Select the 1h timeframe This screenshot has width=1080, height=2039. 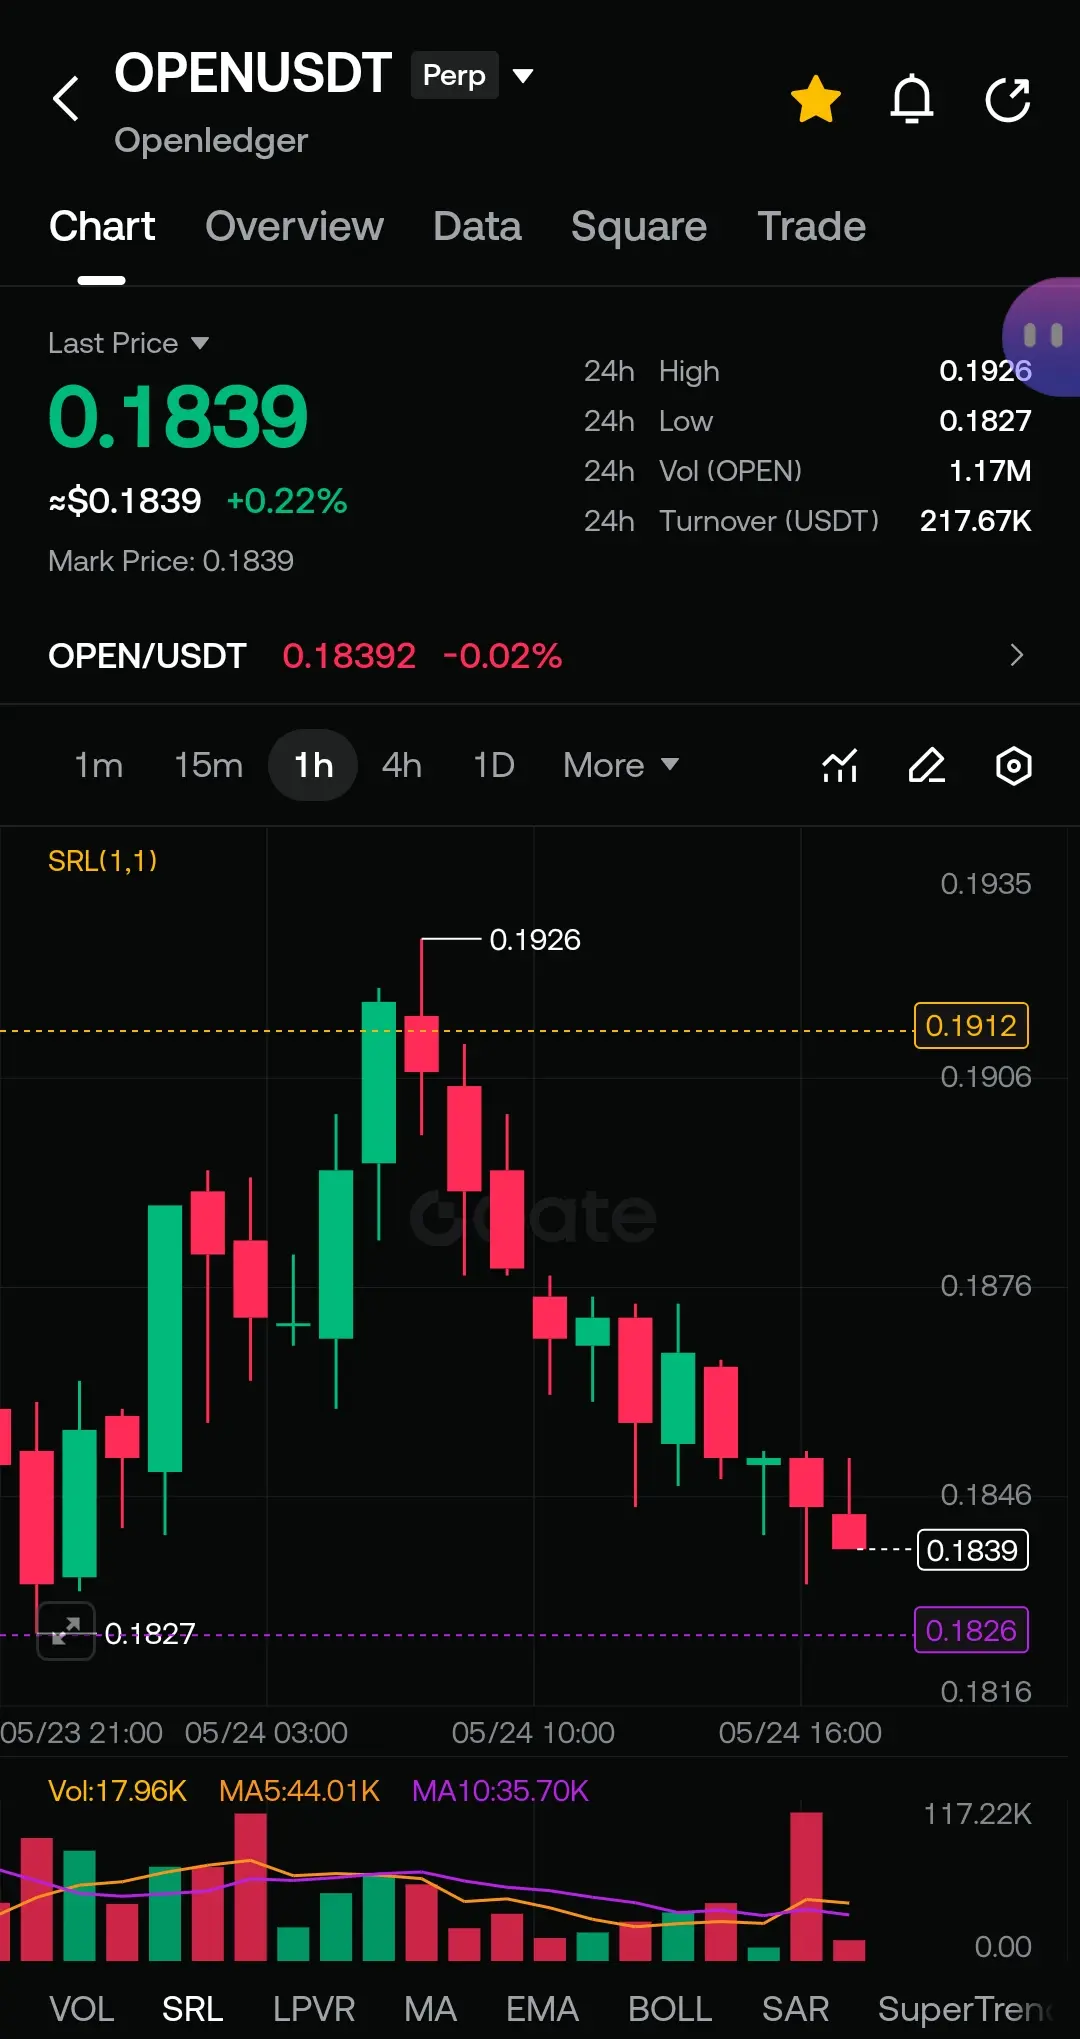point(313,765)
